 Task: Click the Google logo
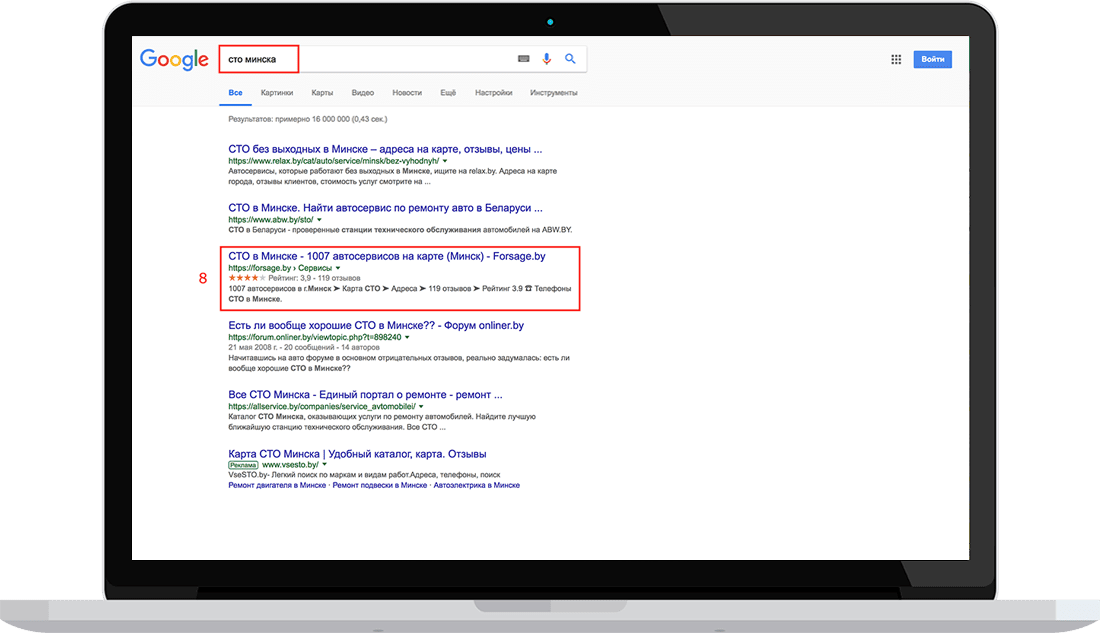[174, 60]
